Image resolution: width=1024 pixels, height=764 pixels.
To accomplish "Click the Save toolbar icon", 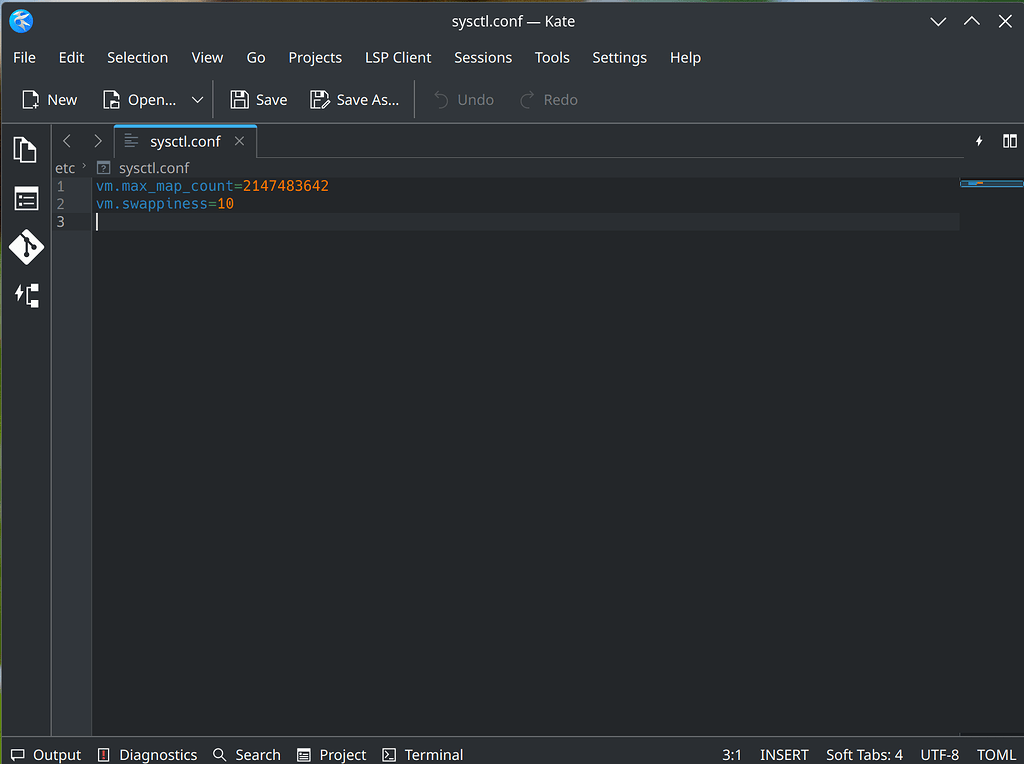I will [258, 99].
